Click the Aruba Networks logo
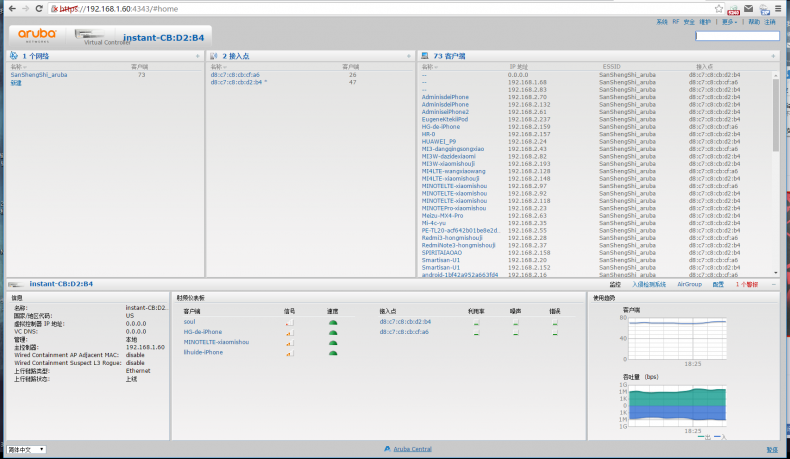 [x=40, y=33]
